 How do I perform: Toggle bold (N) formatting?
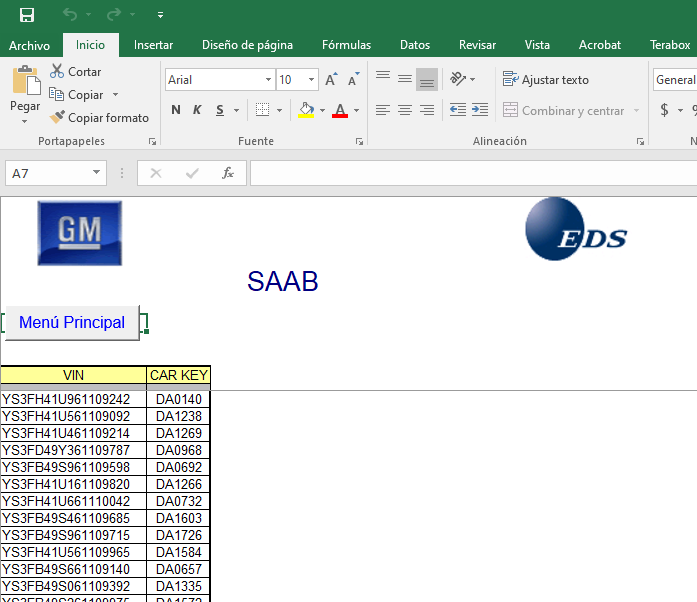click(x=176, y=110)
